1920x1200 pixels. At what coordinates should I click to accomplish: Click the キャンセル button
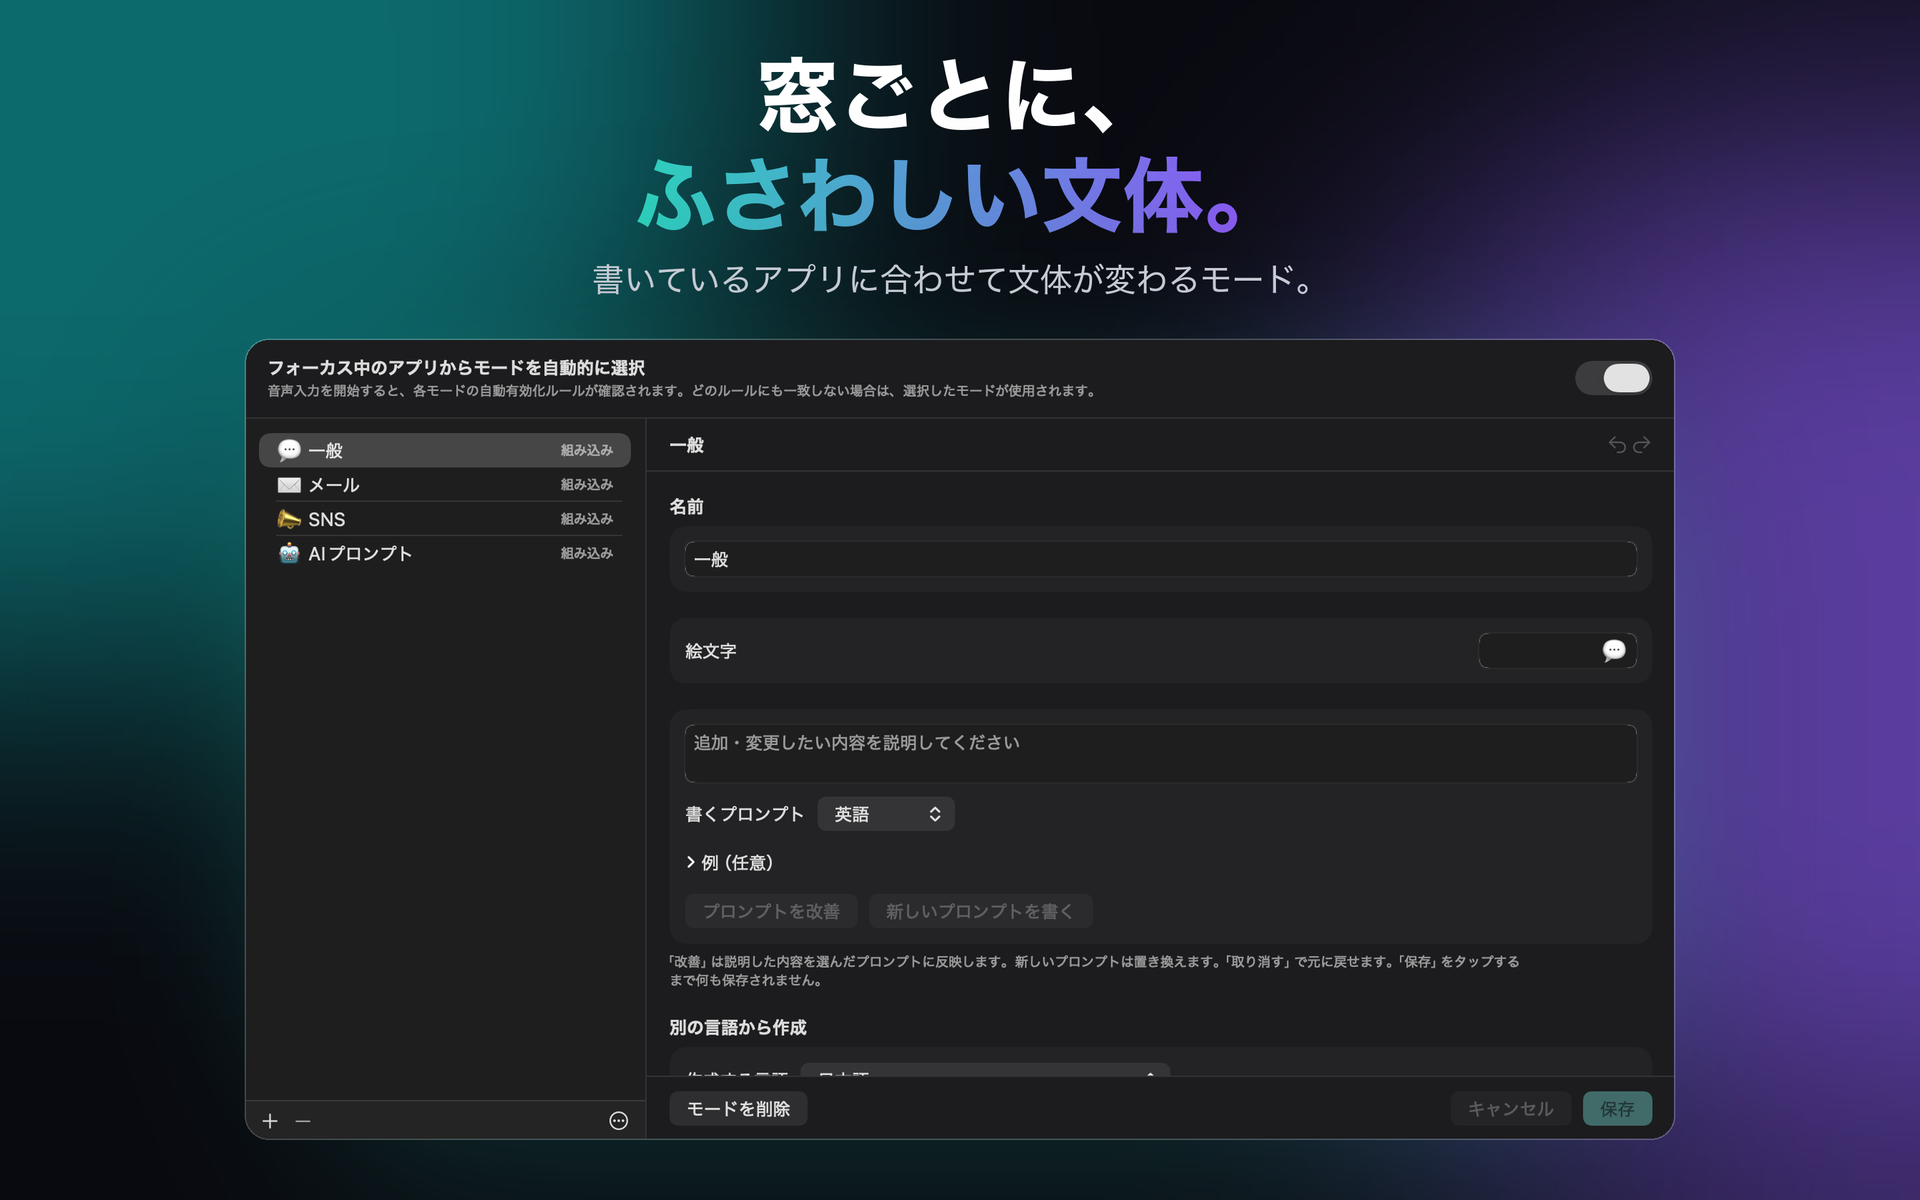coord(1510,1108)
